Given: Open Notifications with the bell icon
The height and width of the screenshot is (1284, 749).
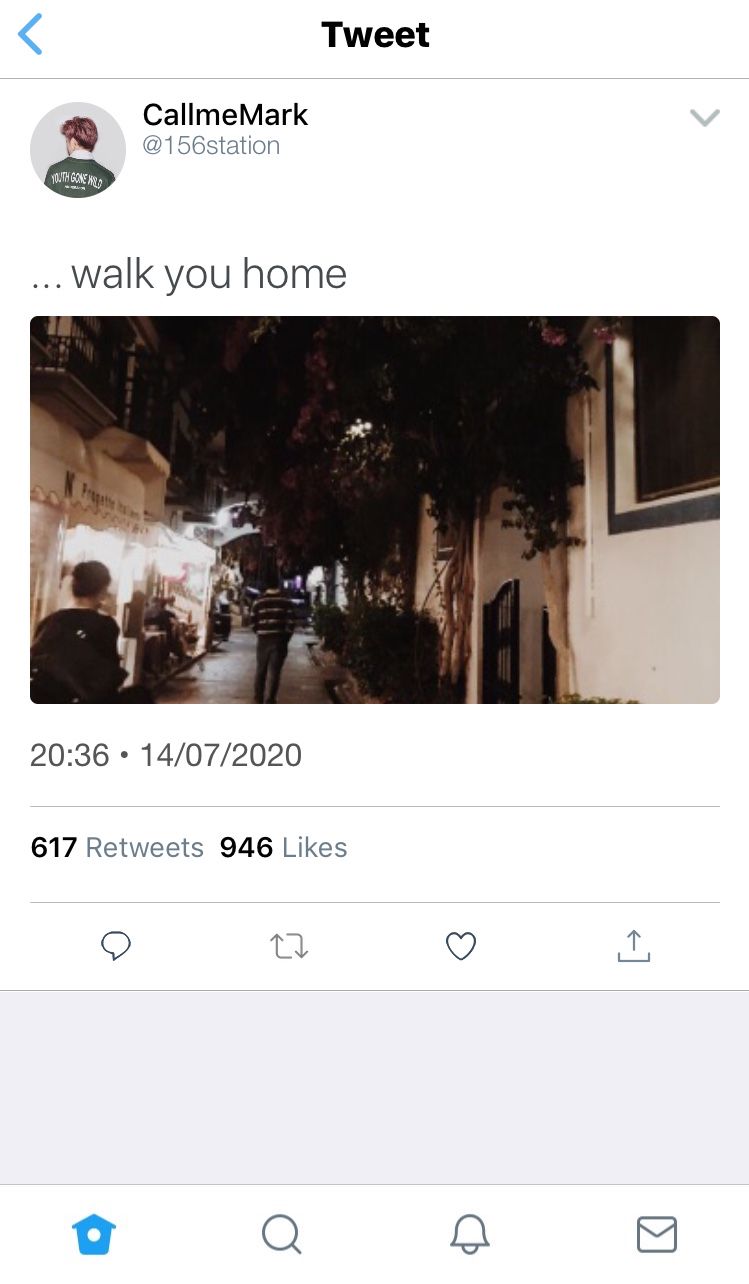Looking at the screenshot, I should 469,1234.
